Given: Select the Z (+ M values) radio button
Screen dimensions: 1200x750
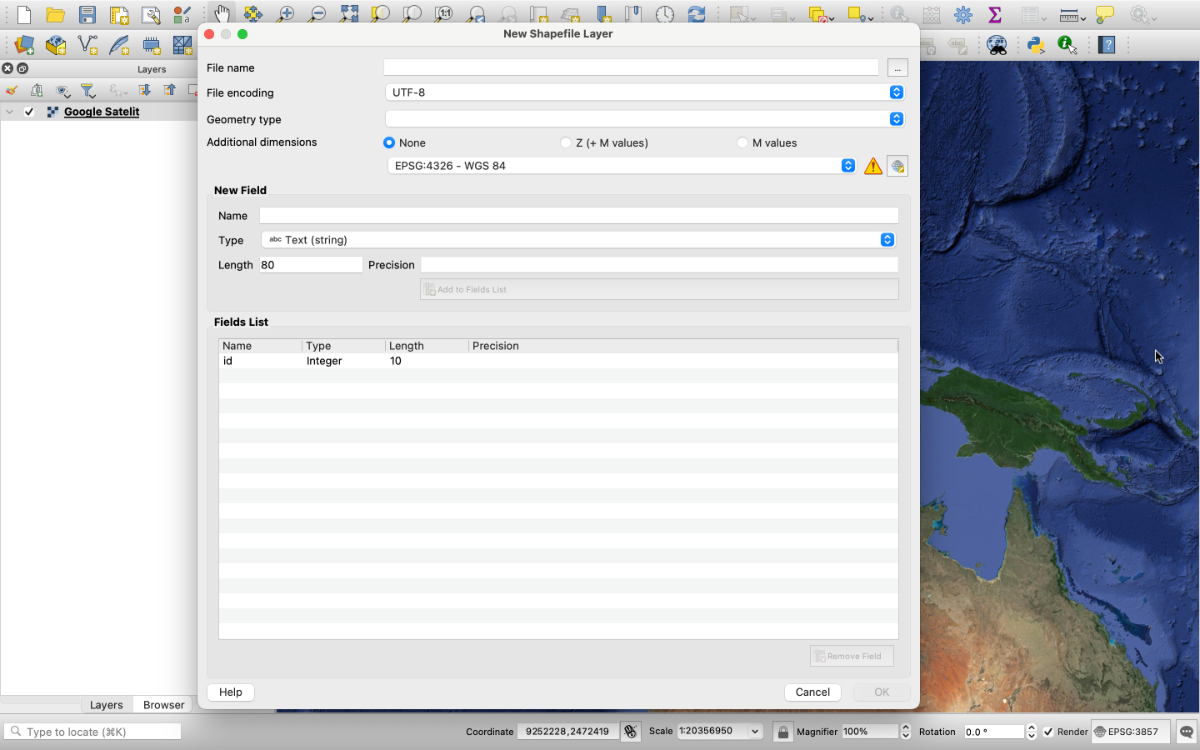Looking at the screenshot, I should 566,143.
